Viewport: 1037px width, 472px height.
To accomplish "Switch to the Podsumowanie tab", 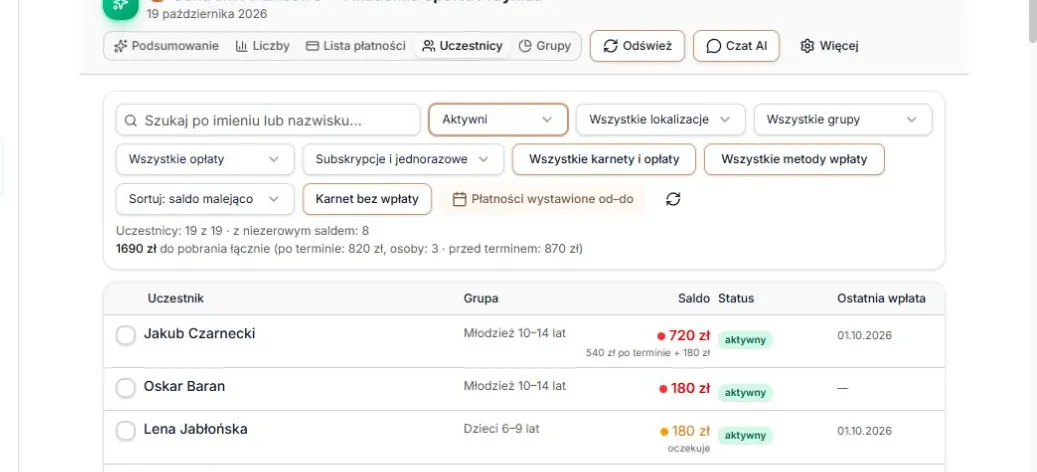I will (x=166, y=46).
